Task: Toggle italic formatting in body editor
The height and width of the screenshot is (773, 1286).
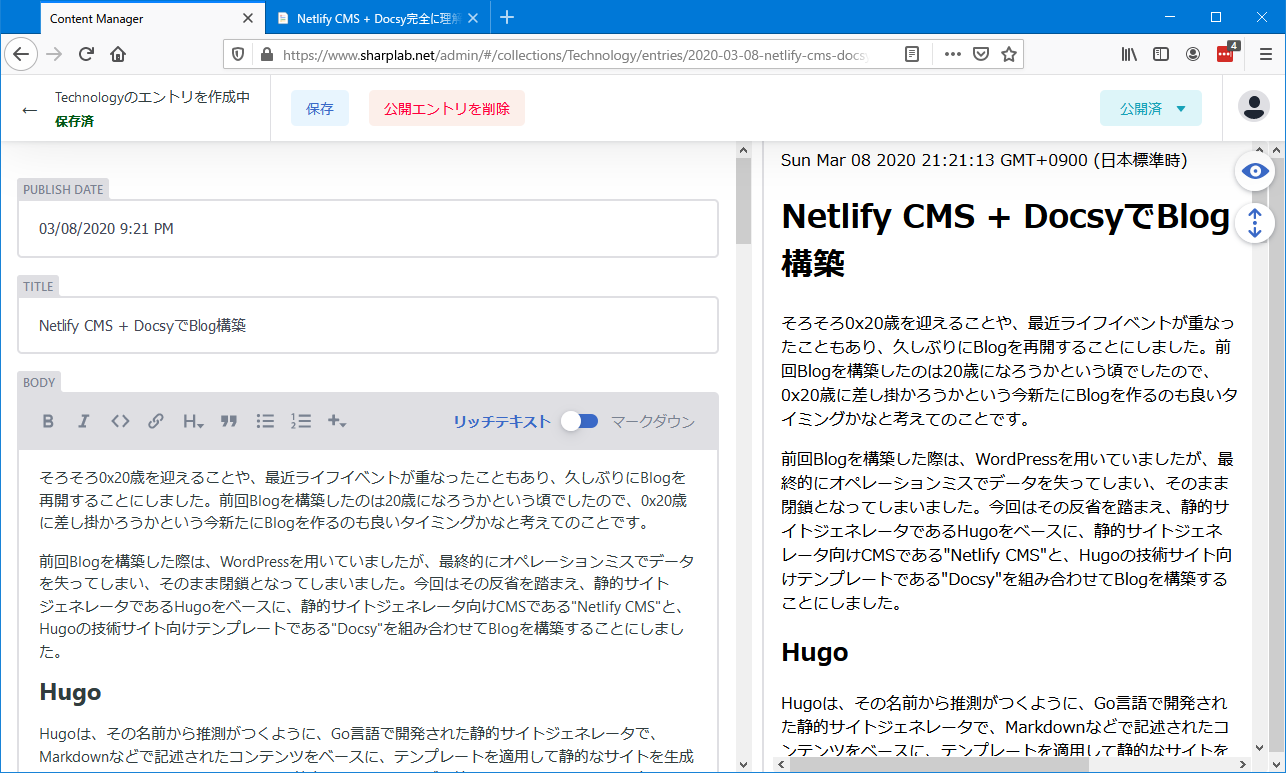Action: click(84, 421)
